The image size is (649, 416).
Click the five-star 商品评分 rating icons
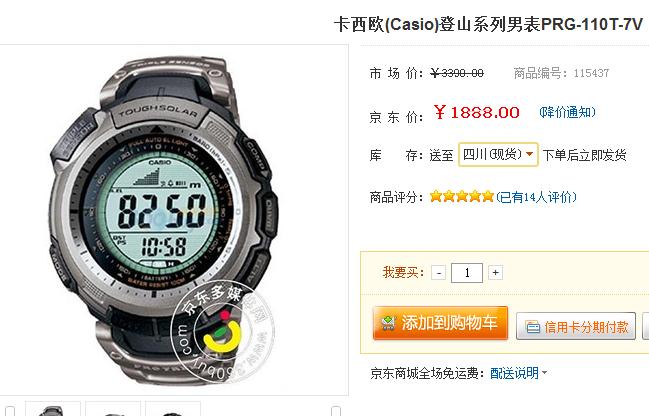[x=462, y=196]
